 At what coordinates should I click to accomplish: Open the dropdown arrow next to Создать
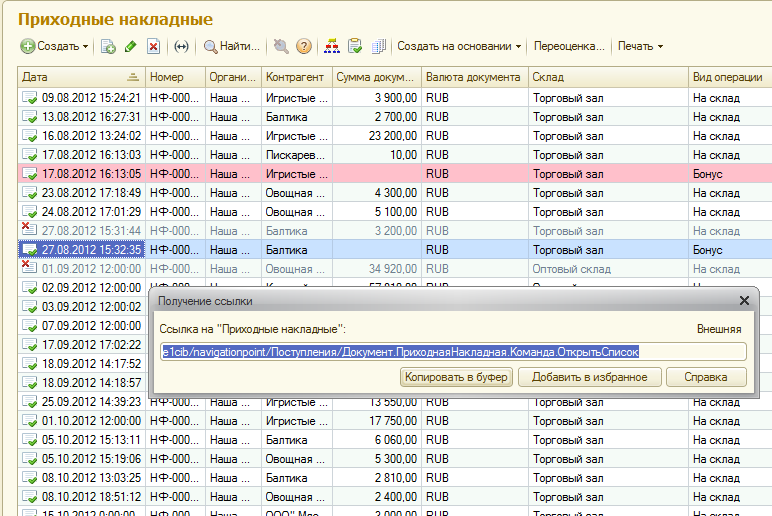[x=86, y=47]
